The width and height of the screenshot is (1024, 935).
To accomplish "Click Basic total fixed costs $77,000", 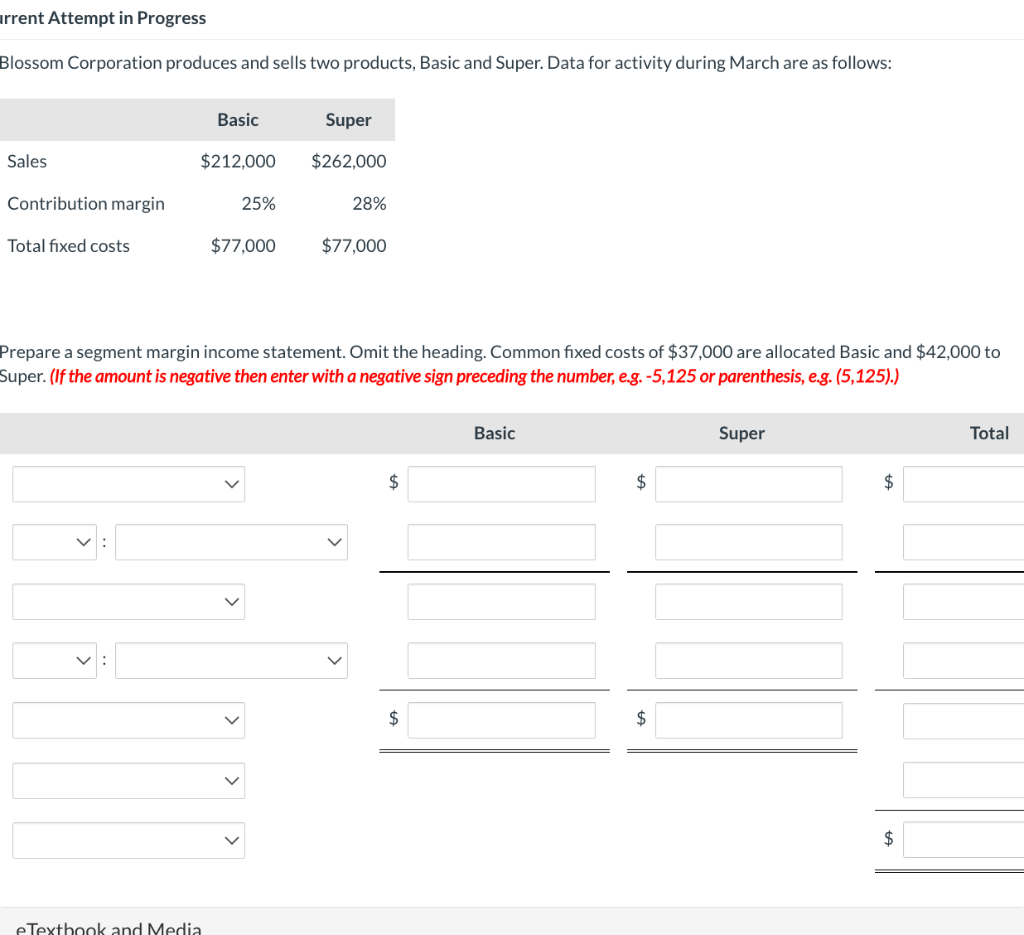I will [x=243, y=246].
